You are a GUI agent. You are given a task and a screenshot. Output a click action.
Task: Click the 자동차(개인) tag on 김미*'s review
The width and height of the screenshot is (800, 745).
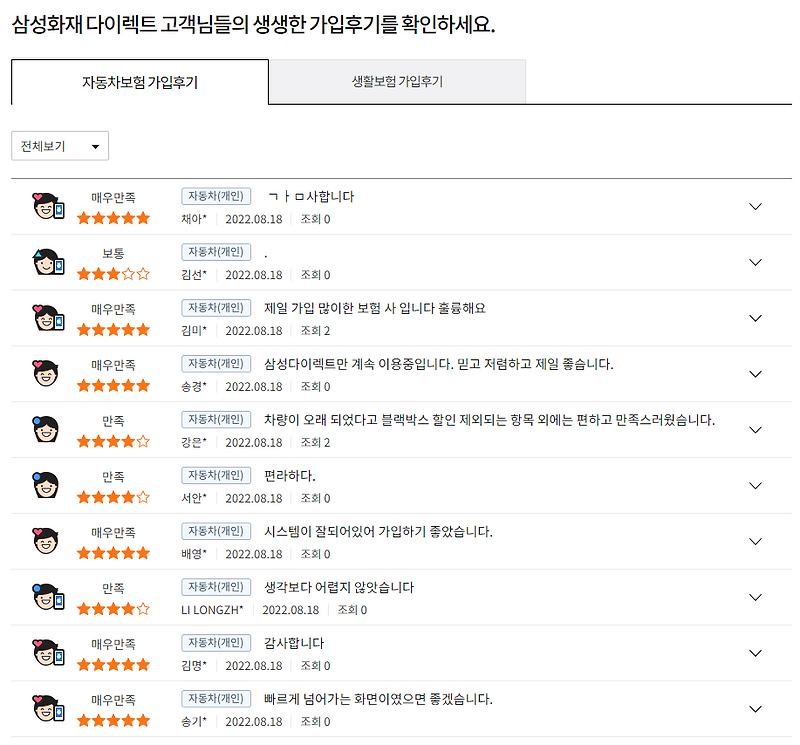(x=216, y=308)
